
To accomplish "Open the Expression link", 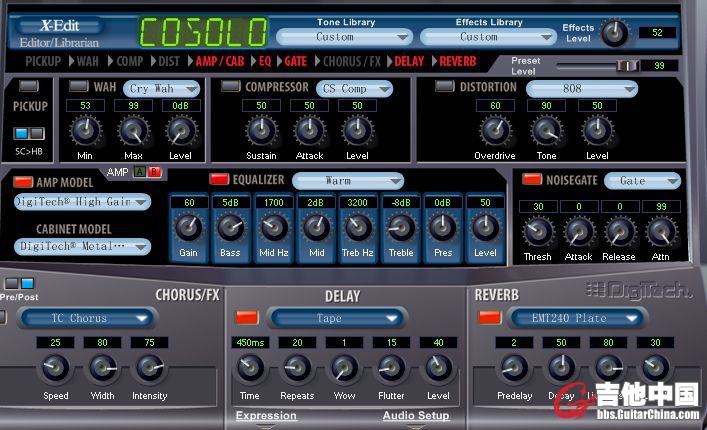I will [x=266, y=416].
